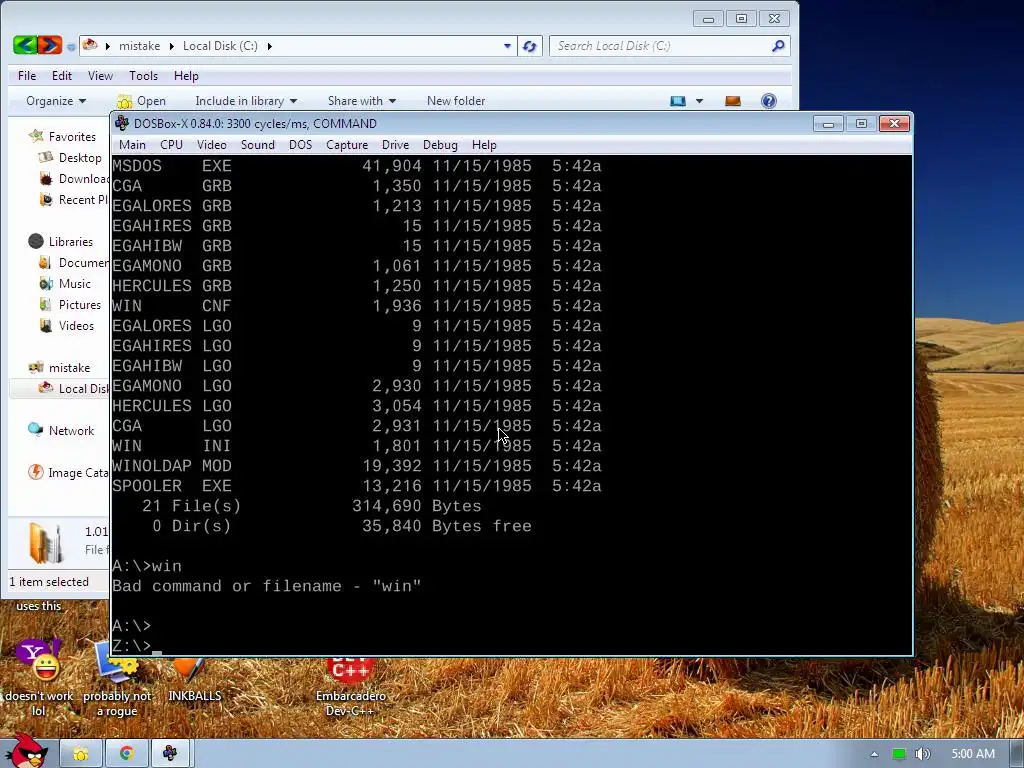Select Documents under Libraries
This screenshot has width=1024, height=768.
coord(74,263)
